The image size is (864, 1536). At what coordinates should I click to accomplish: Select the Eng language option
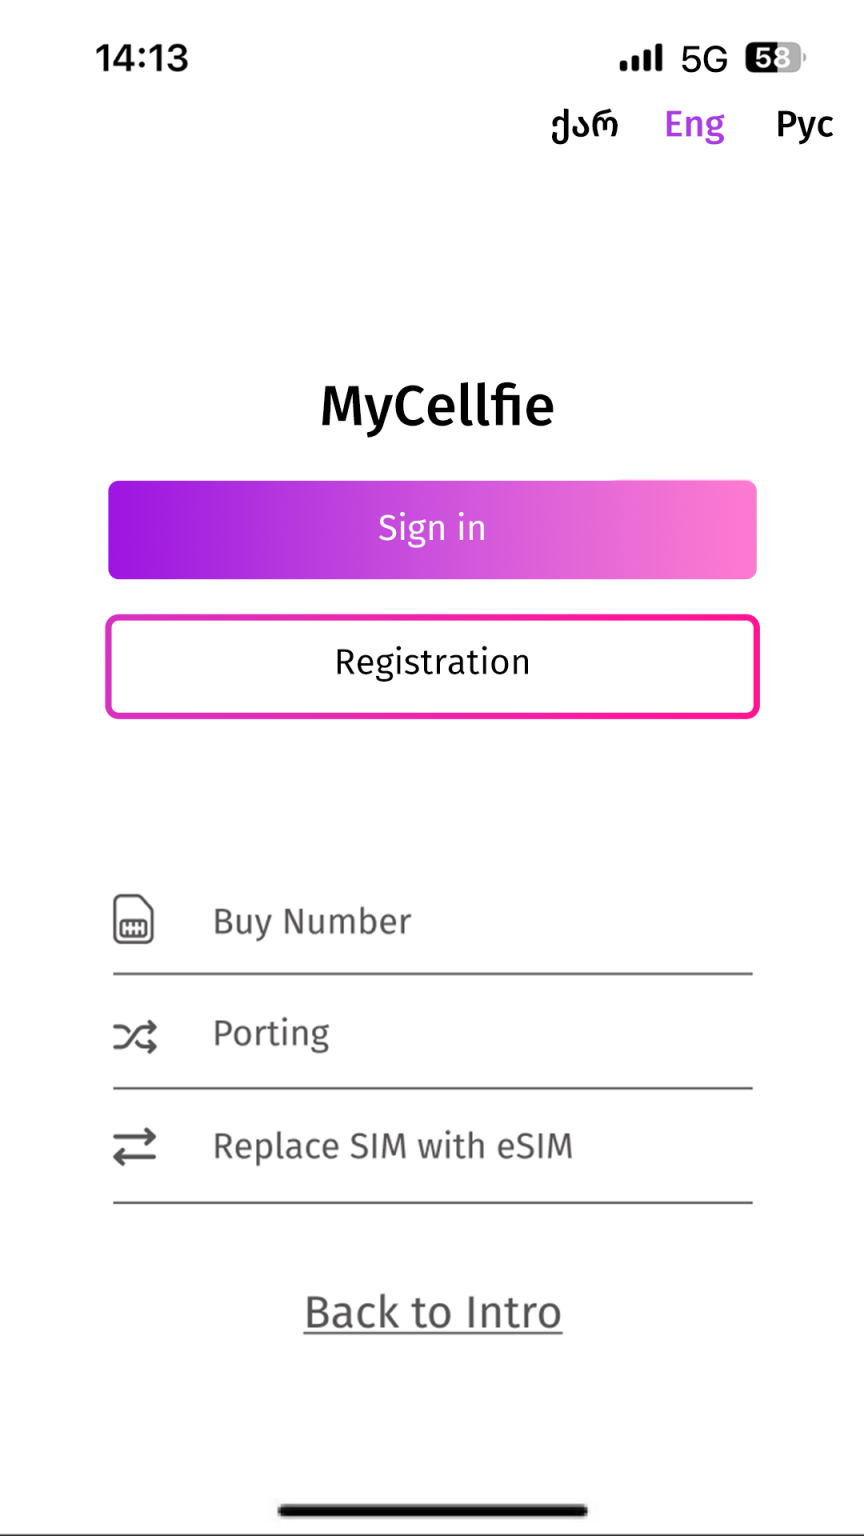(695, 124)
